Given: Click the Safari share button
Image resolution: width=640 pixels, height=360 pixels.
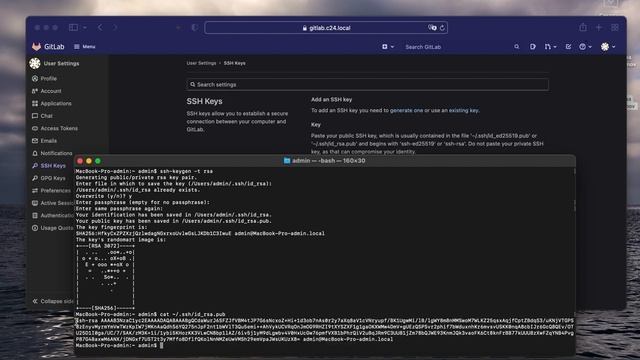Looking at the screenshot, I should click(583, 27).
